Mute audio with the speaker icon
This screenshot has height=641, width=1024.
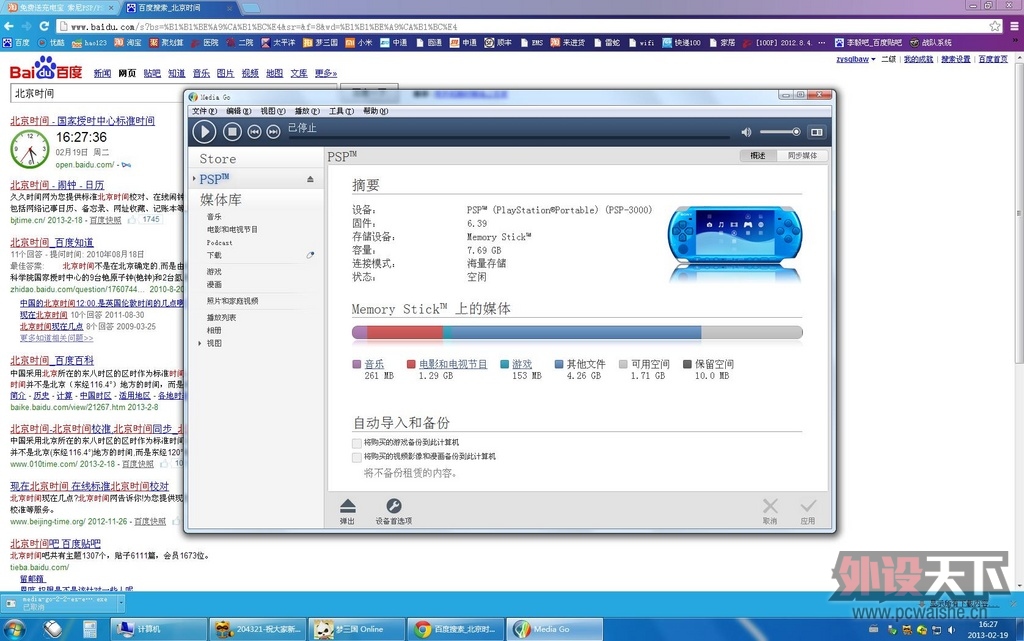pos(746,132)
